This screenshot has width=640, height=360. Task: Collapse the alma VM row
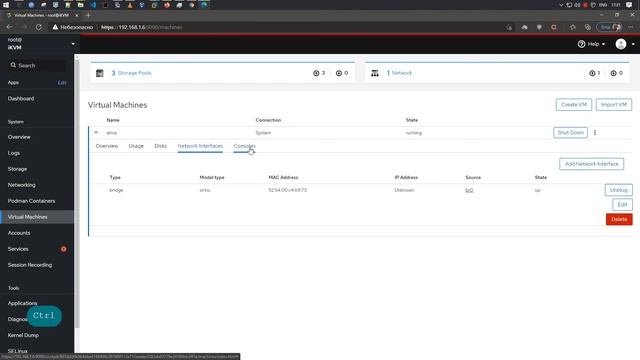[x=96, y=133]
